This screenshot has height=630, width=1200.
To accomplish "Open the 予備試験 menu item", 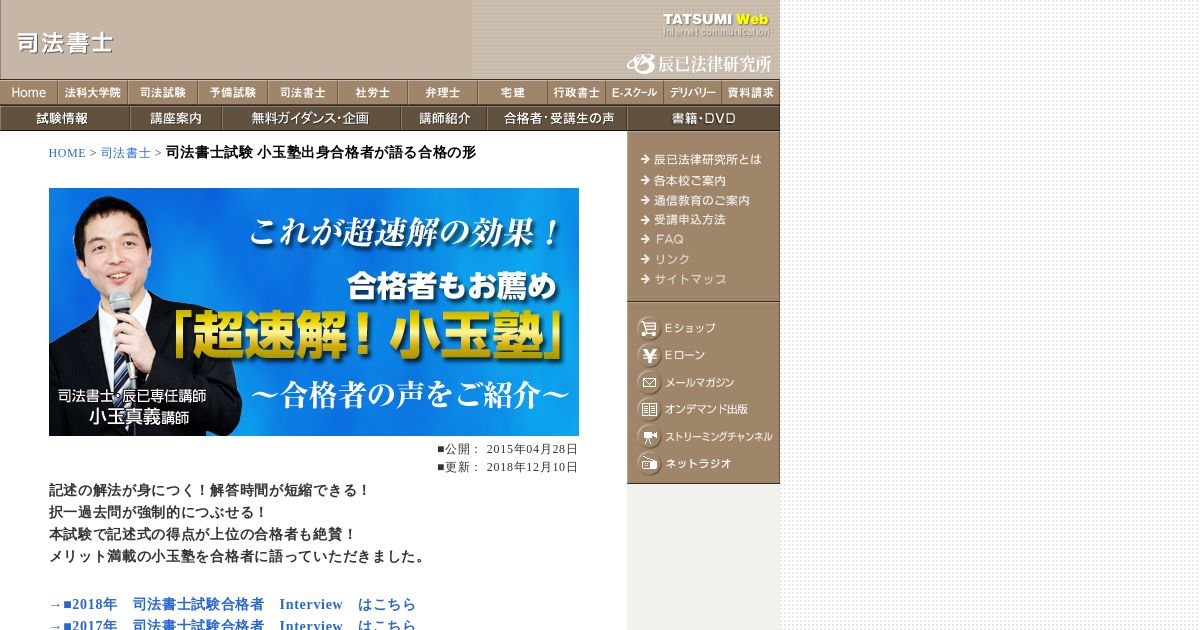I will [x=233, y=92].
